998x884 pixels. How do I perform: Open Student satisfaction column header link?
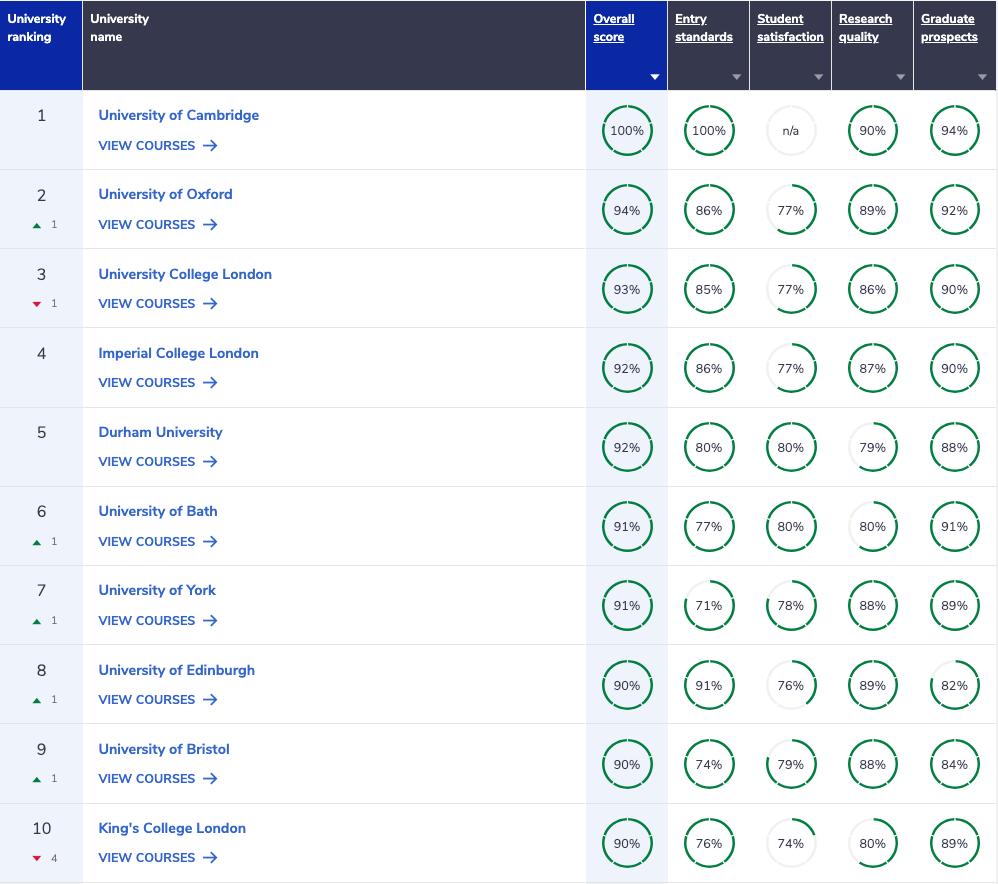(x=790, y=28)
